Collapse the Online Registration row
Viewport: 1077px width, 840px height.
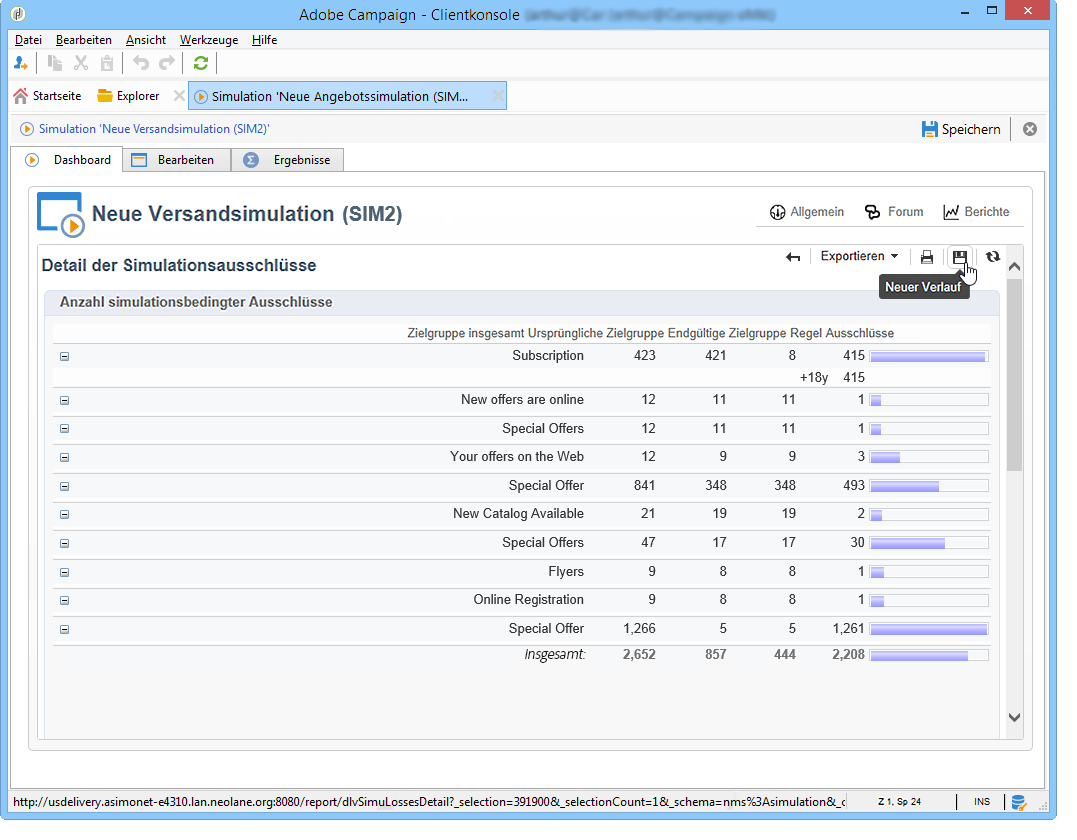click(65, 600)
